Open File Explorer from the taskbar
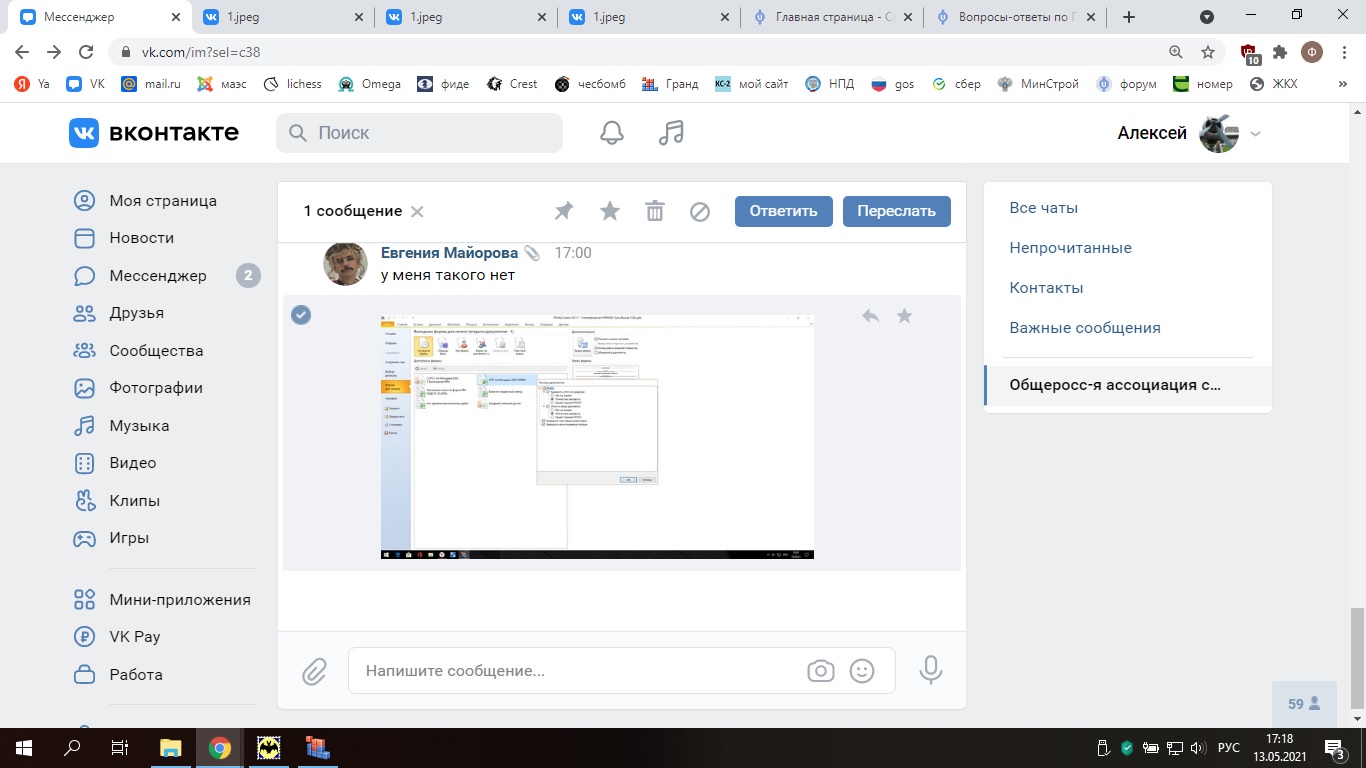Screen dimensions: 1366x768 click(x=171, y=747)
